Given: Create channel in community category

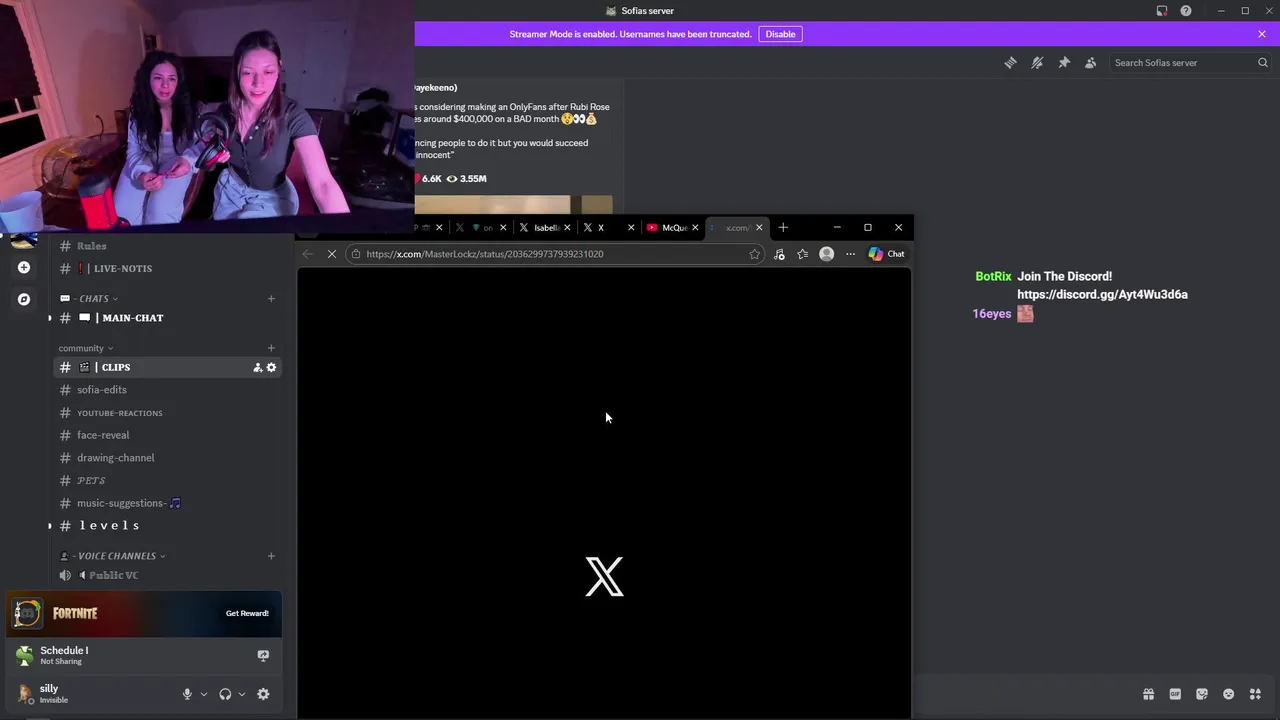Looking at the screenshot, I should (x=271, y=348).
